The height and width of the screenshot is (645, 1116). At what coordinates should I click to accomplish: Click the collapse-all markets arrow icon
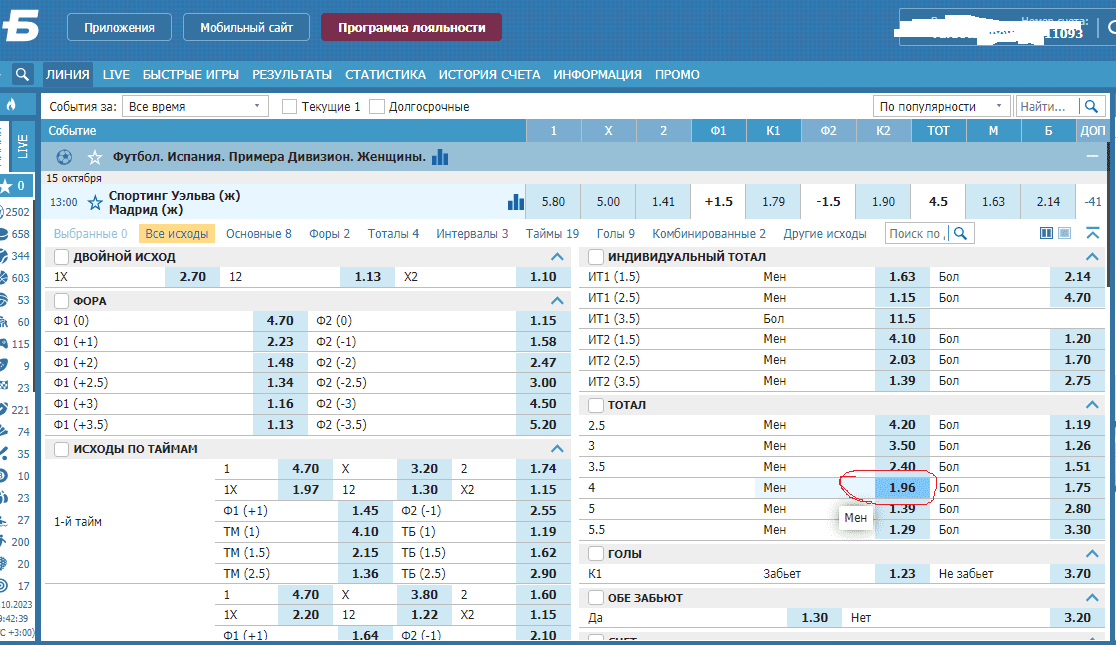click(1093, 233)
